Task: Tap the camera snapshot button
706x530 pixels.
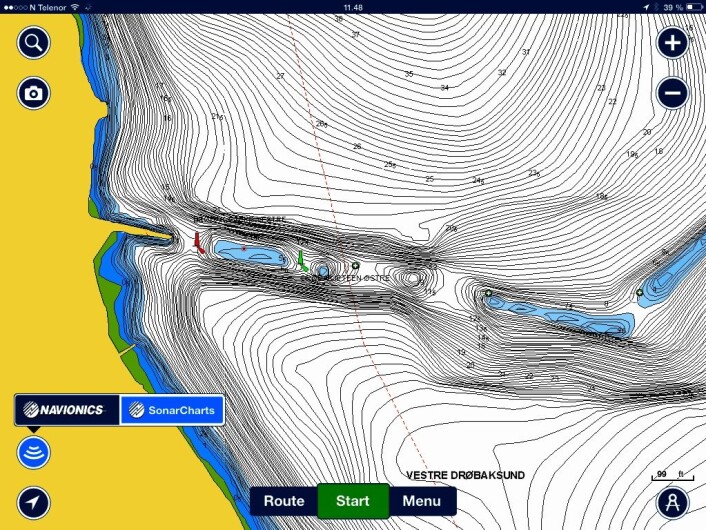Action: 33,93
